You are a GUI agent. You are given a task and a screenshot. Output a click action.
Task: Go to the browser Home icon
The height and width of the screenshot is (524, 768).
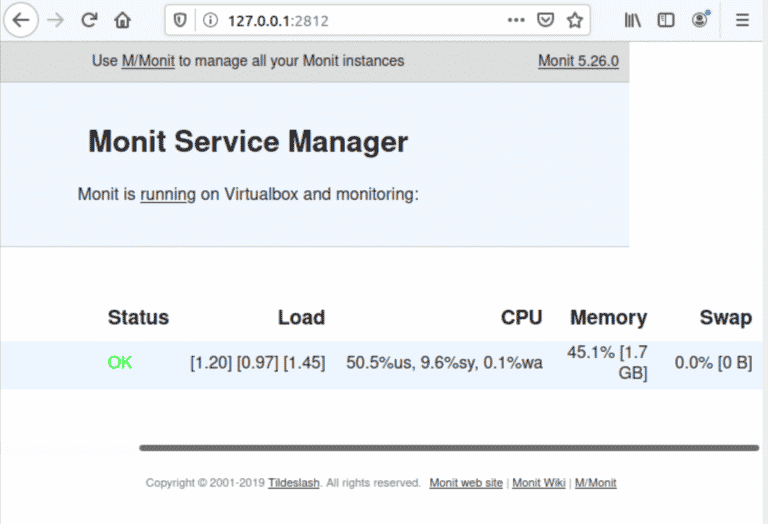pyautogui.click(x=122, y=20)
